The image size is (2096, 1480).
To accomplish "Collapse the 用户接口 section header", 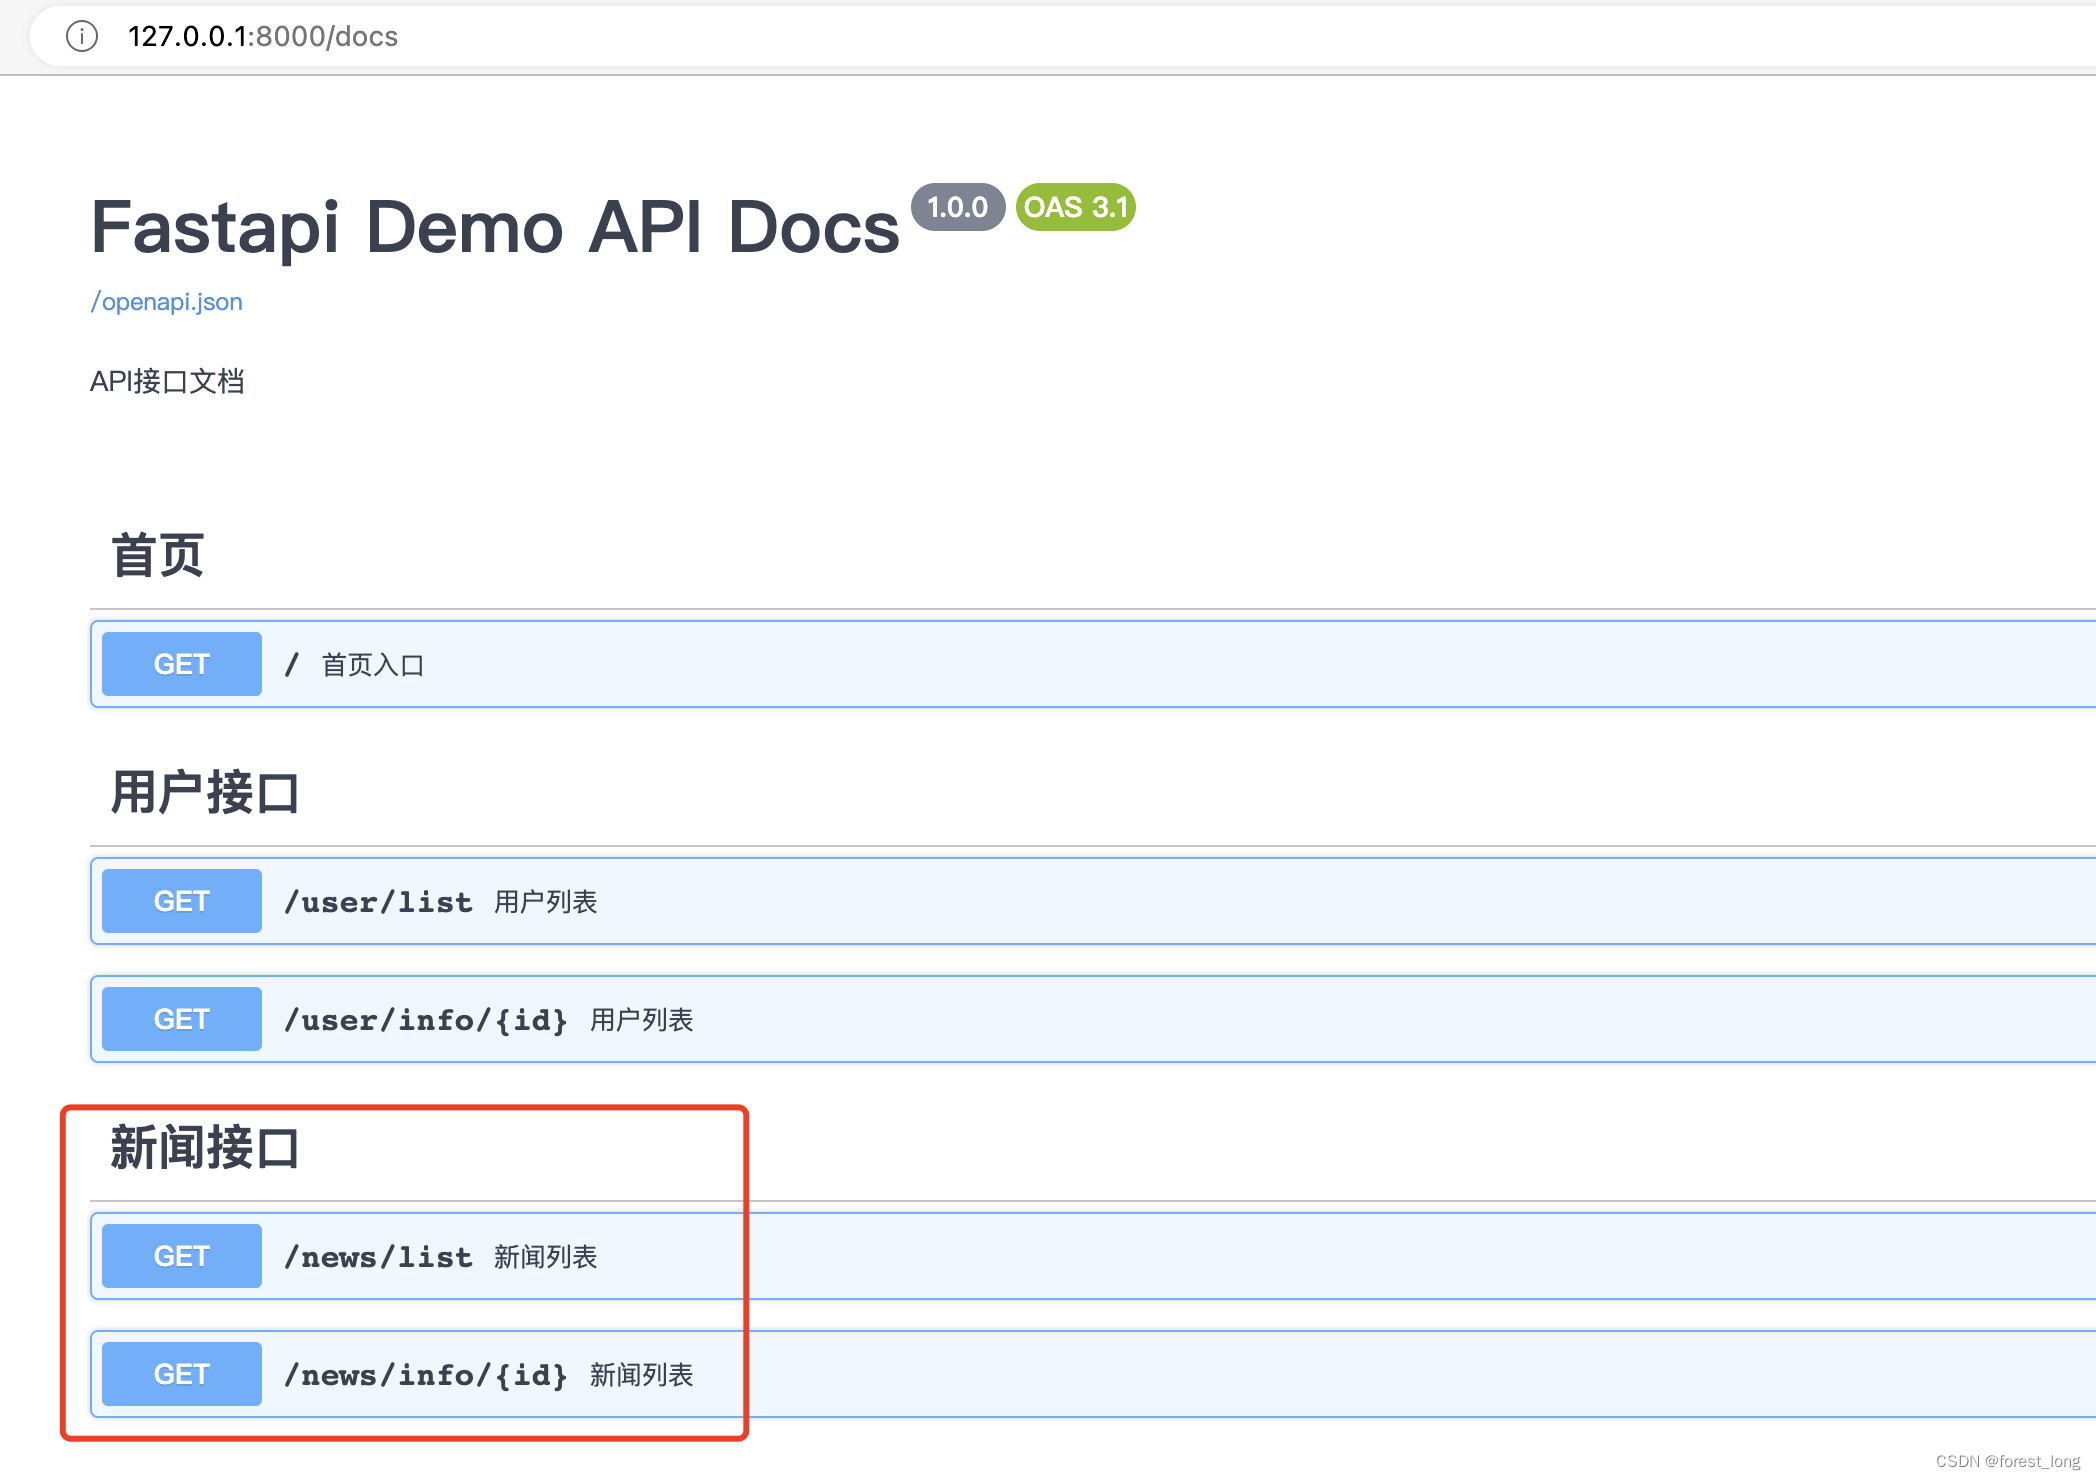I will (x=203, y=791).
